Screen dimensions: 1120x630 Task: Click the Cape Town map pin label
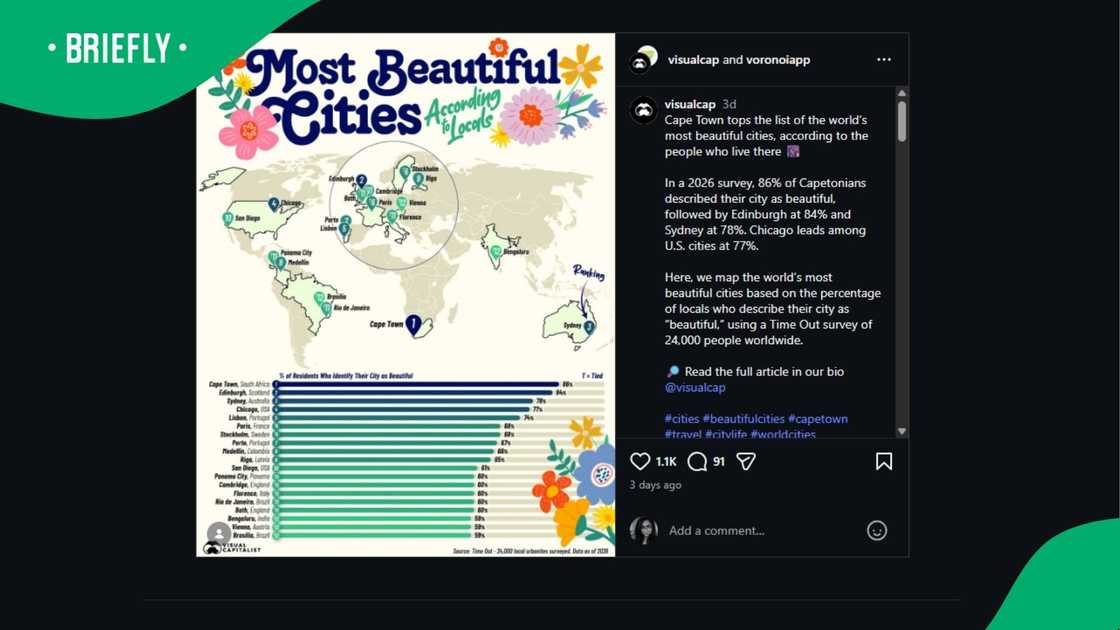point(386,324)
